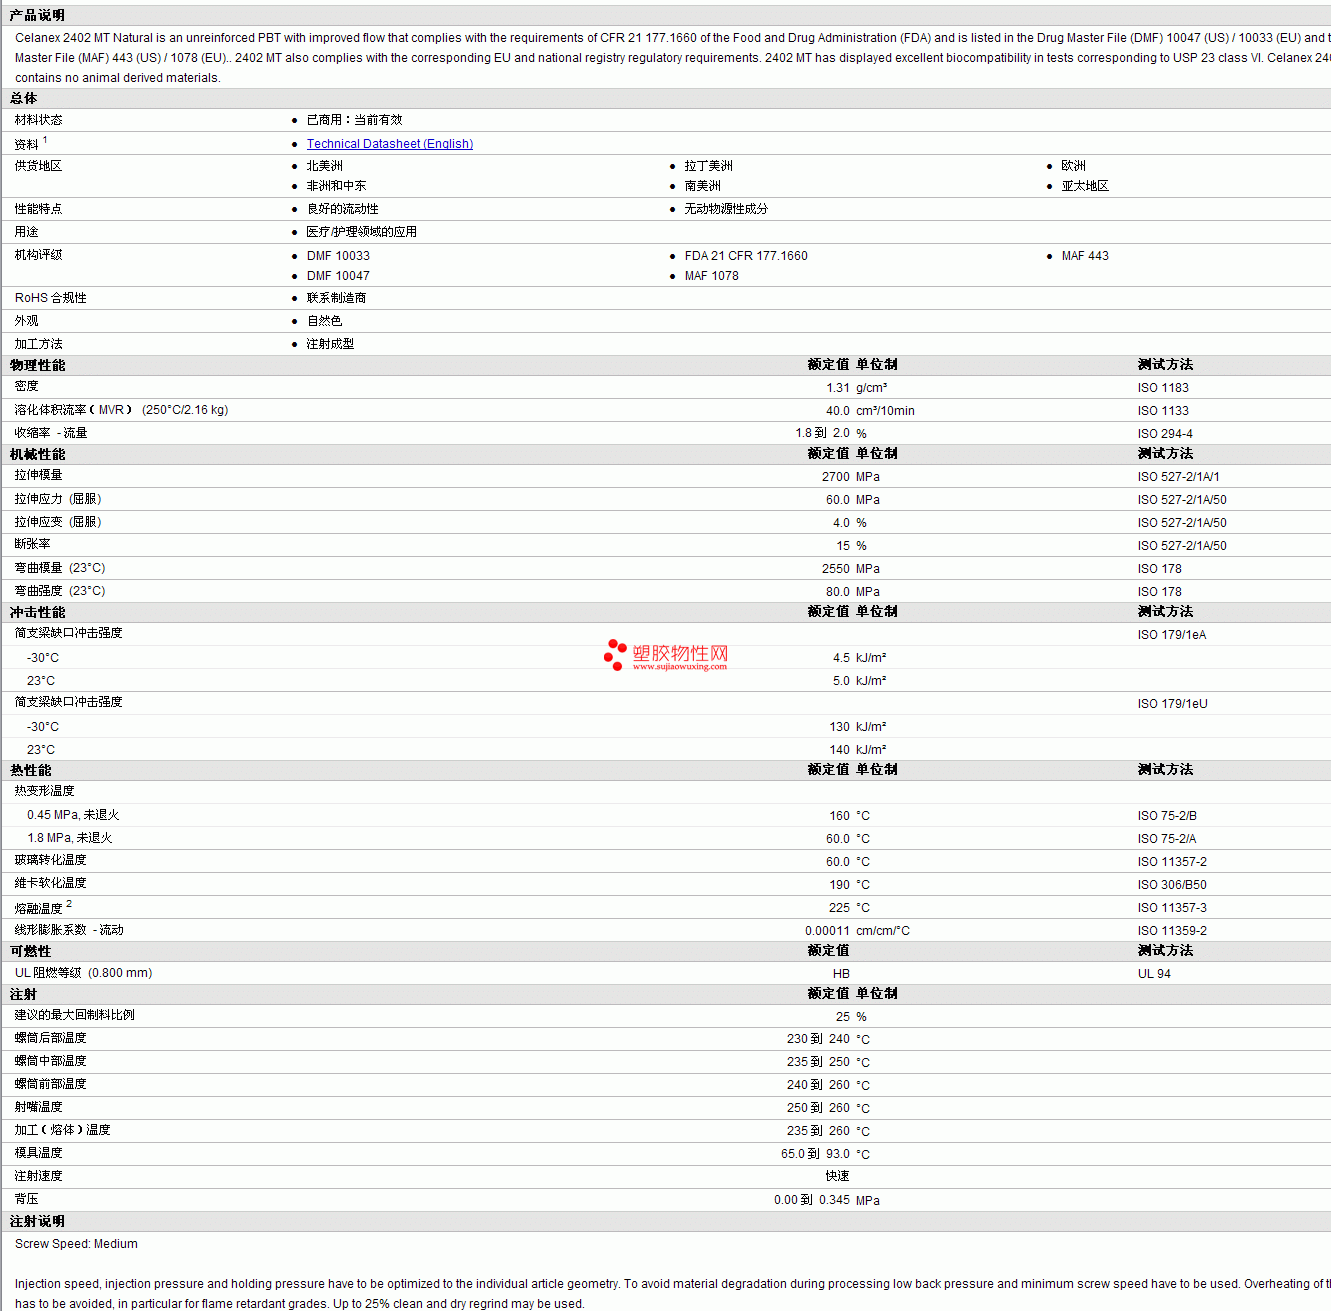Select the '拉丁美洲' availability region
The image size is (1331, 1311).
tap(708, 166)
